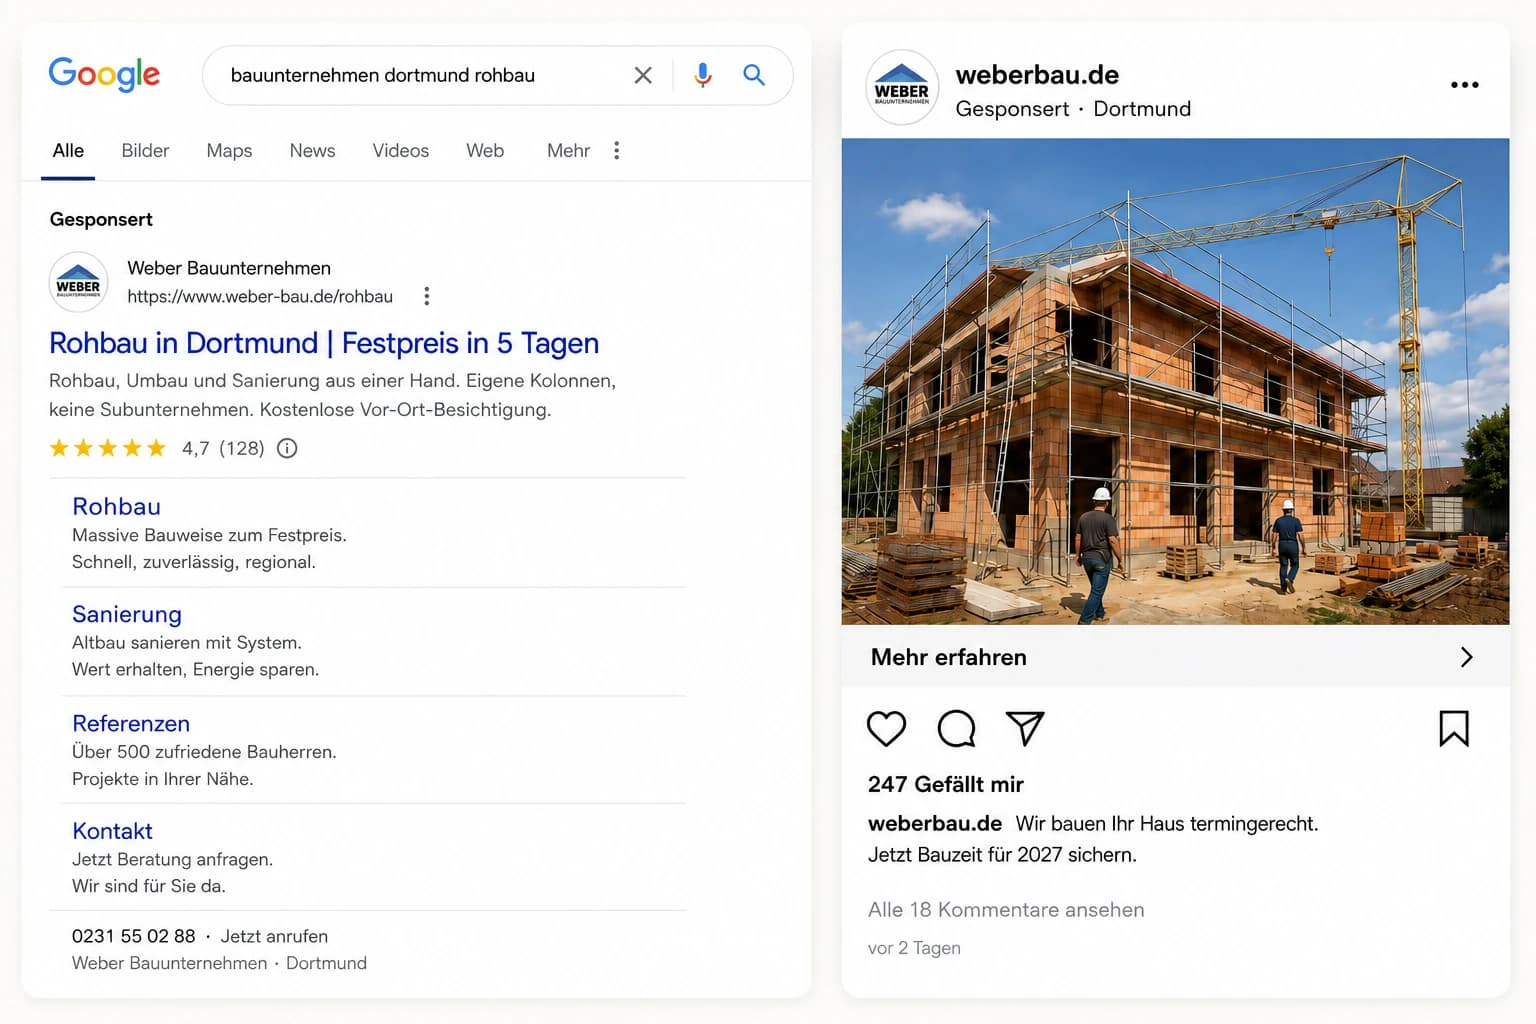
Task: Open the ad options dots next to weber-bau.de URL
Action: point(427,296)
